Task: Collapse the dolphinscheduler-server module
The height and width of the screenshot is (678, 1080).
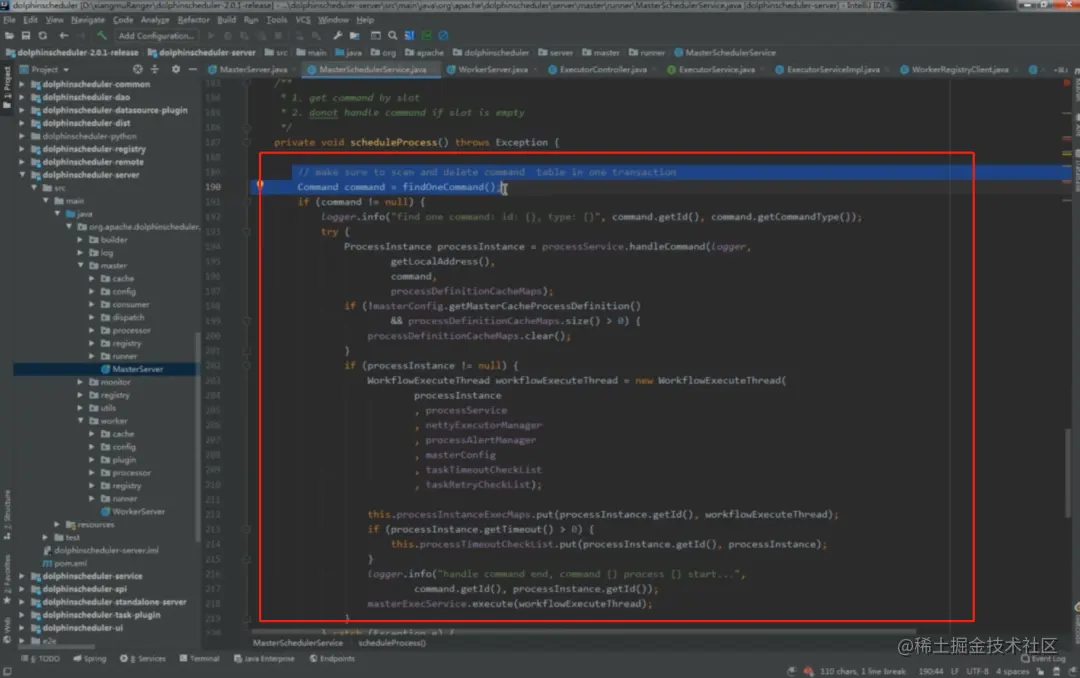Action: tap(21, 175)
